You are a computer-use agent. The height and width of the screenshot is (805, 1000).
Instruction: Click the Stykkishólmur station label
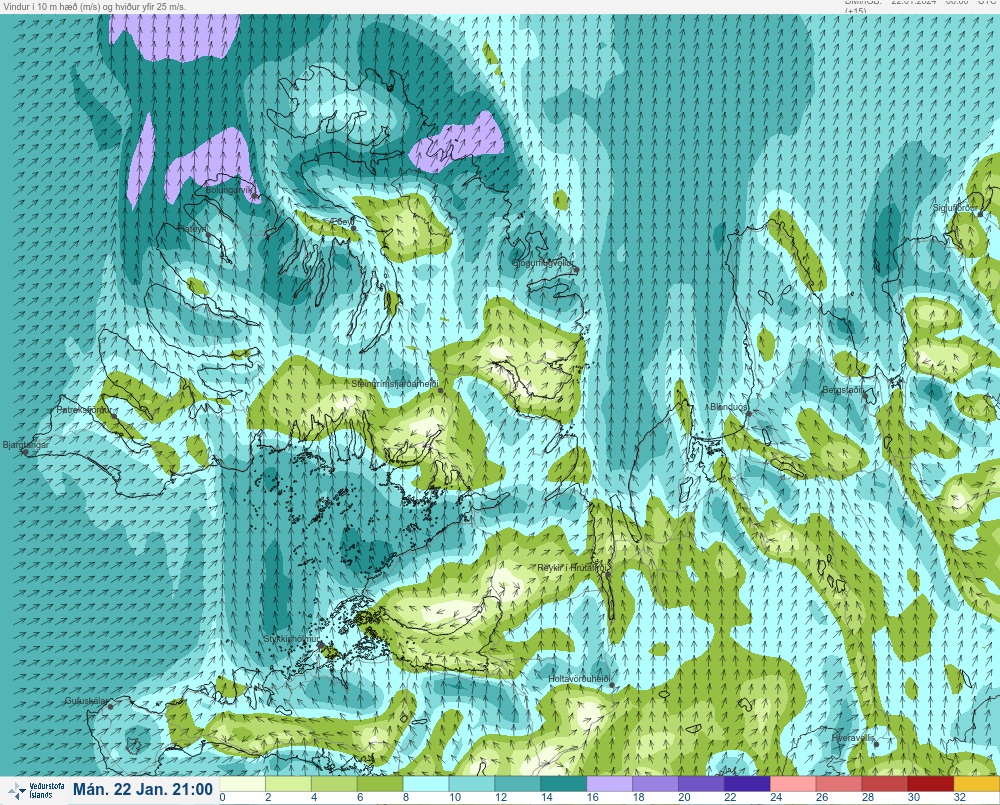pos(291,639)
